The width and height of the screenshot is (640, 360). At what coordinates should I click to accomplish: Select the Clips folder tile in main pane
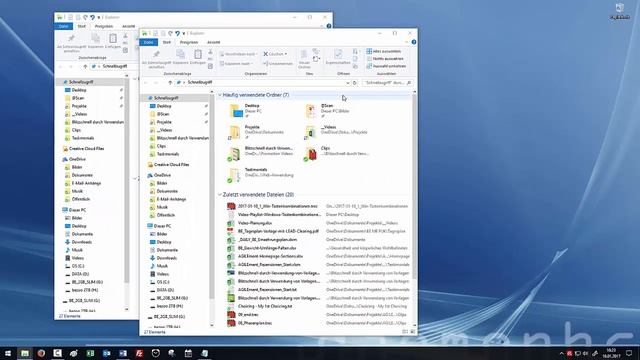click(337, 153)
